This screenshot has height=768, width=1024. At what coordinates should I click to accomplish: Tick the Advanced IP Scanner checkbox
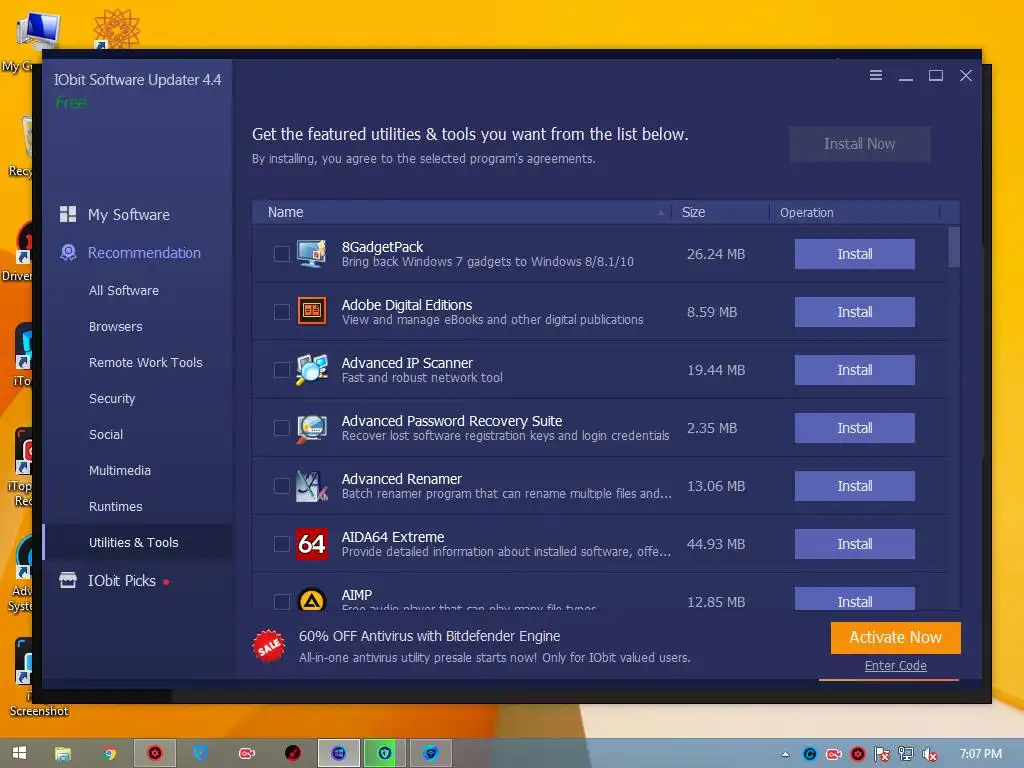(x=281, y=370)
